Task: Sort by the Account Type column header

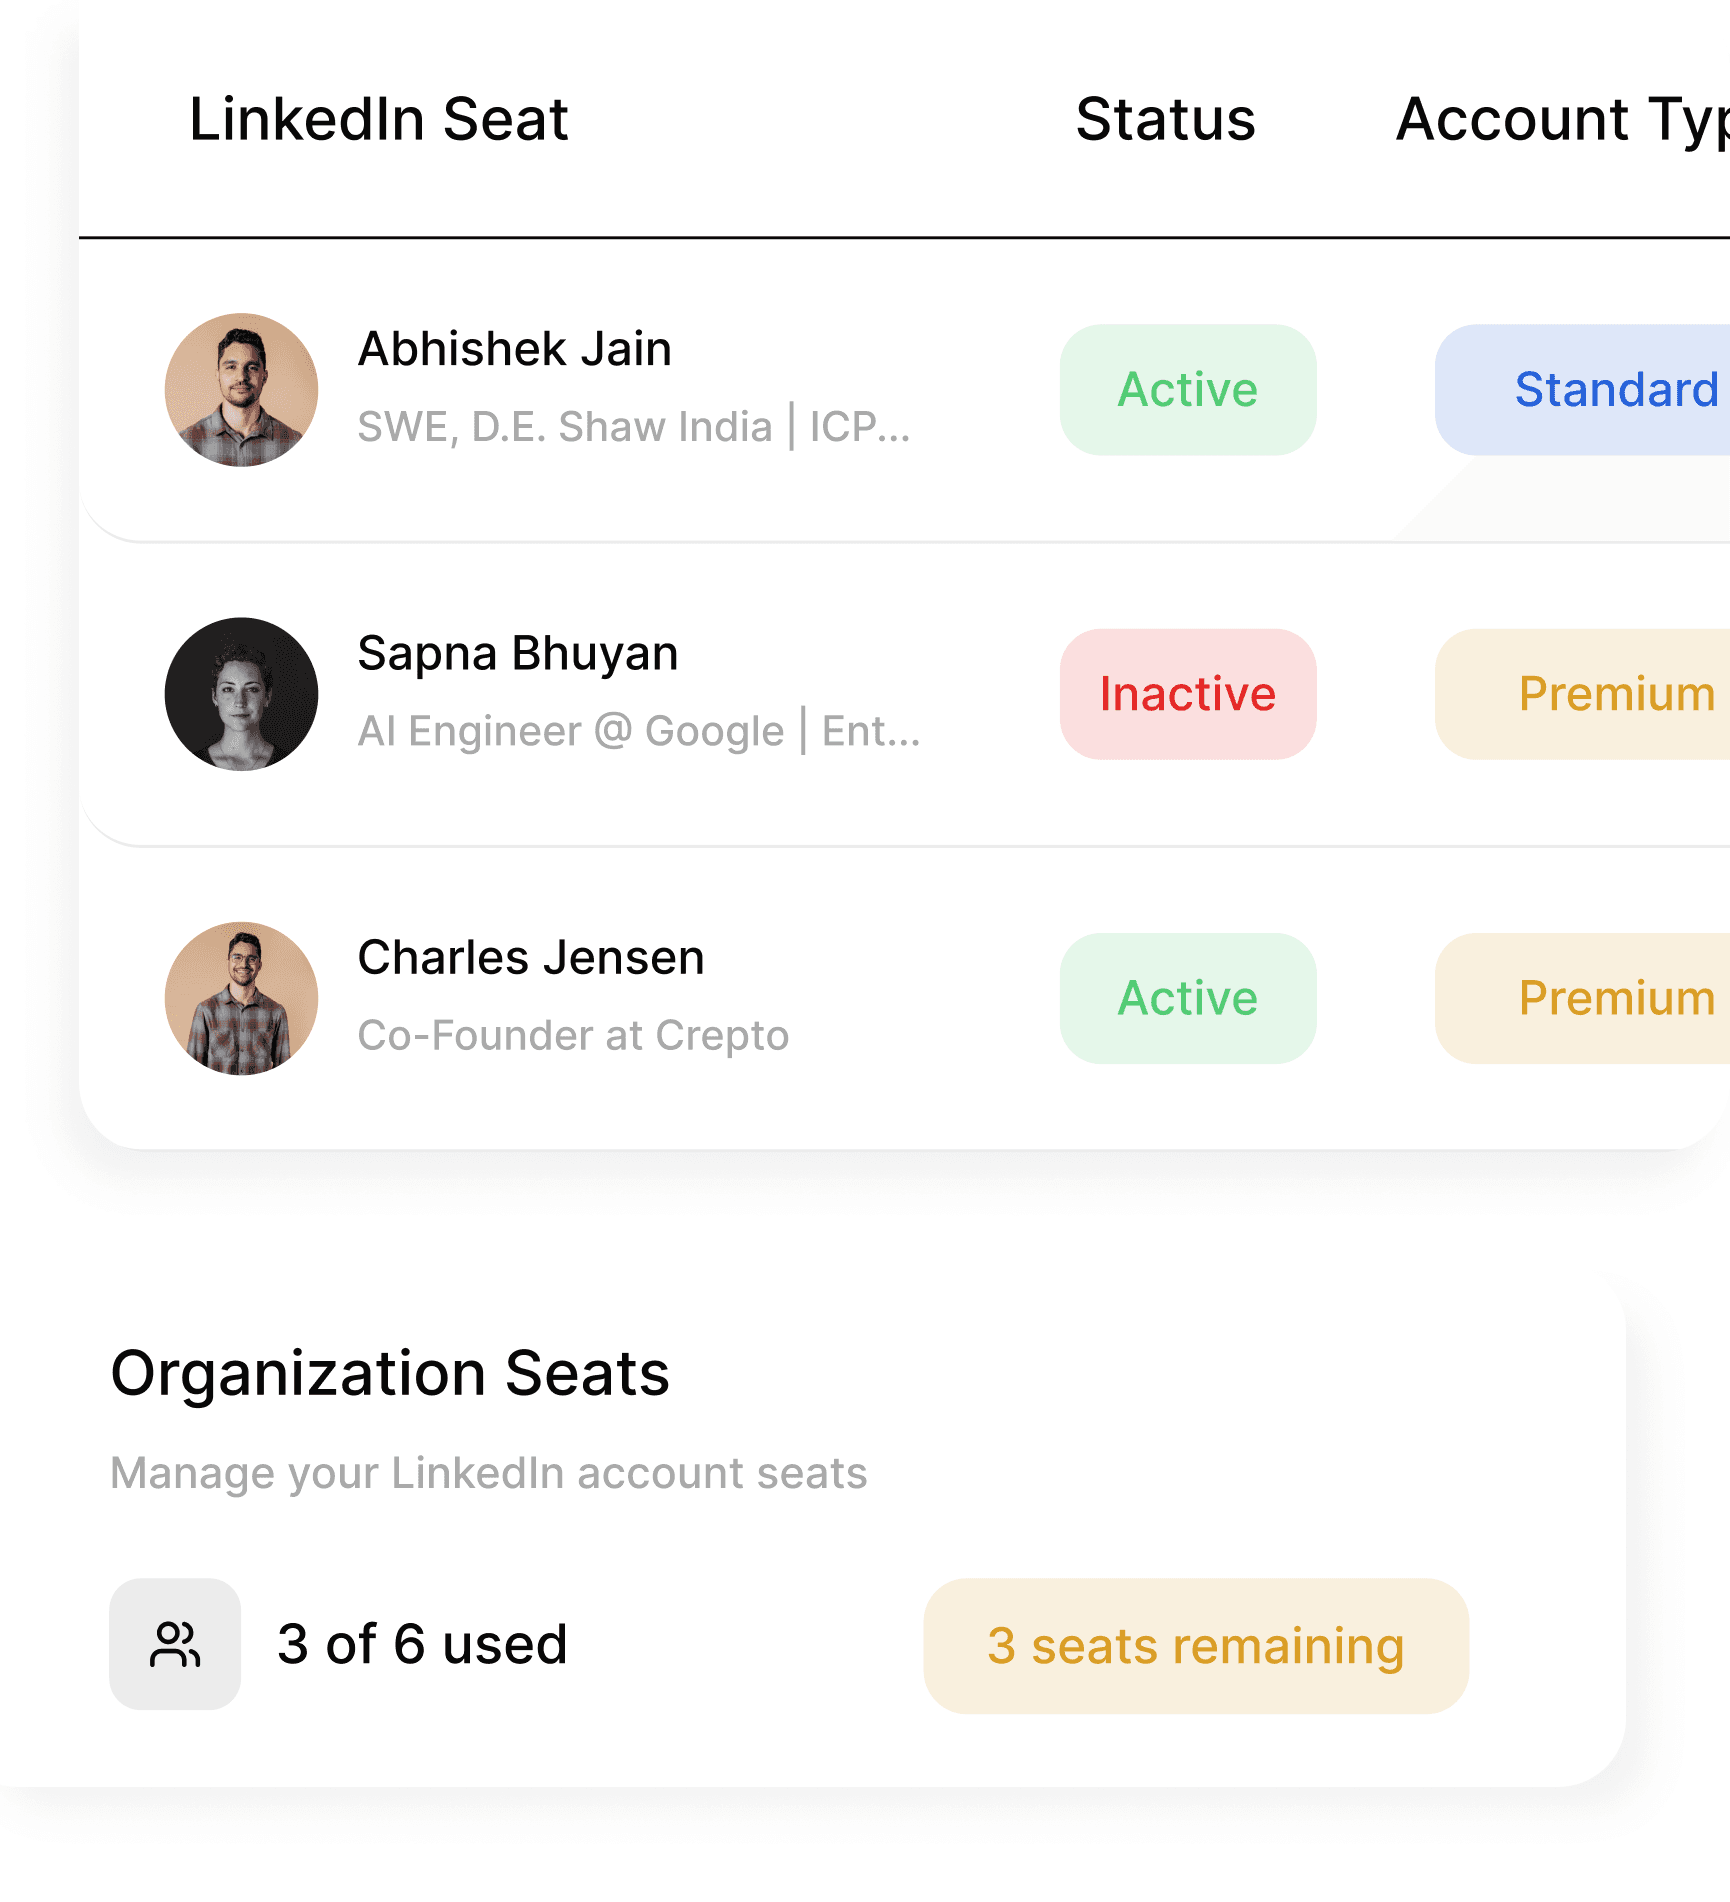Action: click(x=1562, y=120)
